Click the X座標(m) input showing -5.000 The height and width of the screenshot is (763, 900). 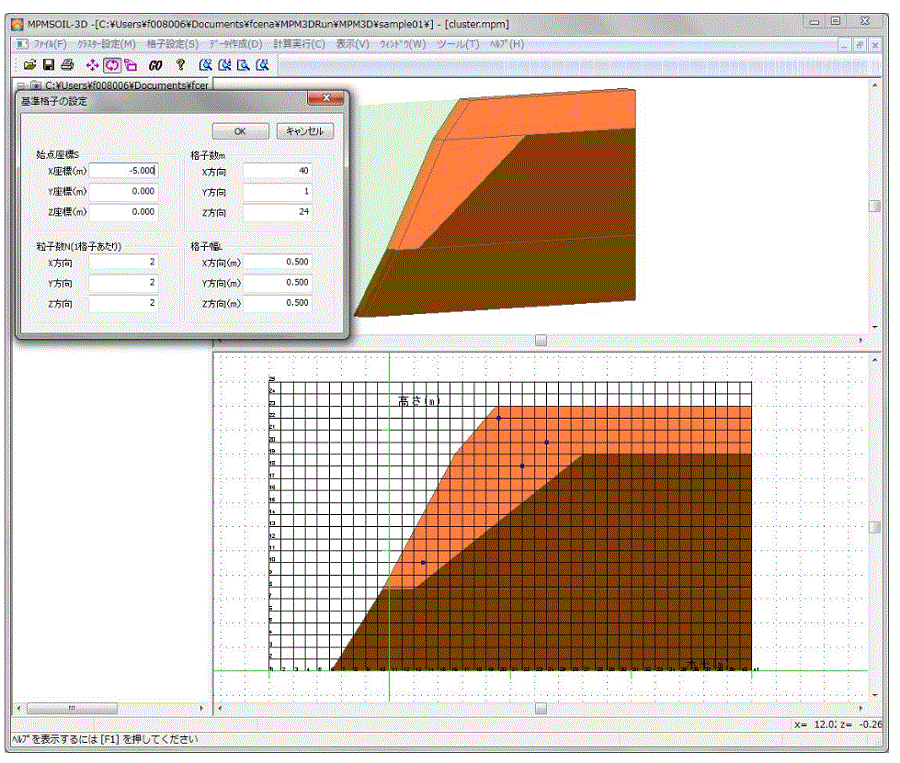click(122, 170)
